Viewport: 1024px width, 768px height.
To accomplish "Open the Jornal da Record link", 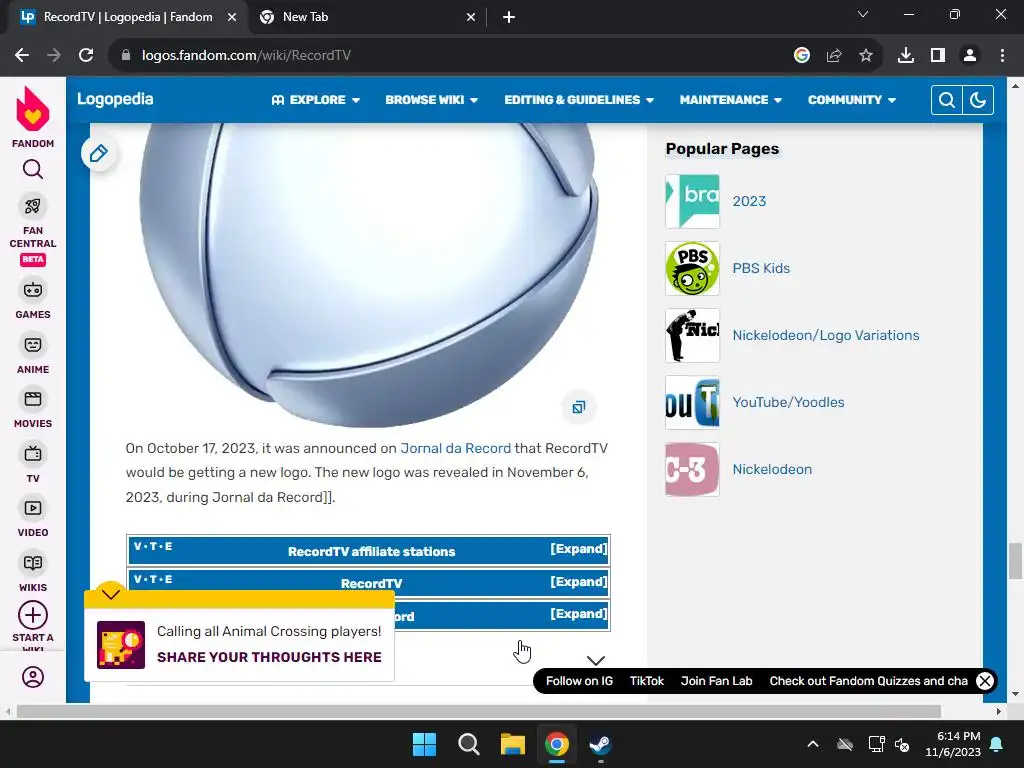I will click(x=455, y=448).
